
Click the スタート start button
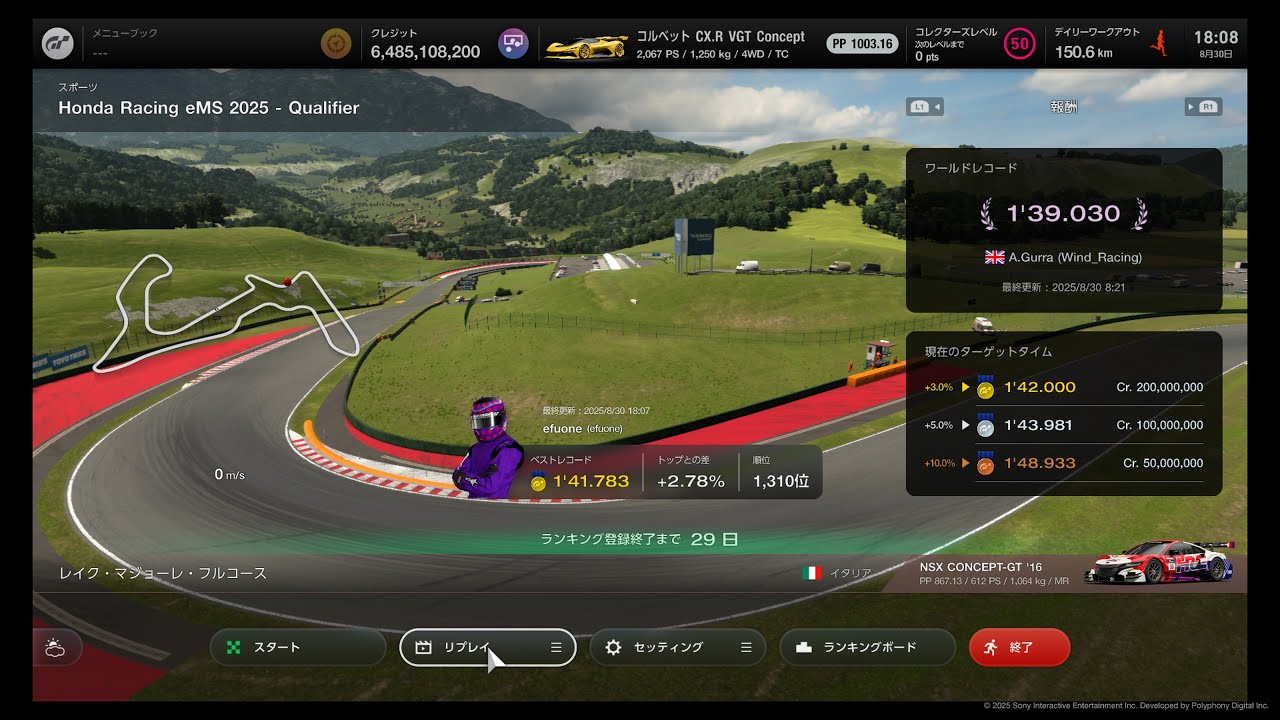click(x=298, y=647)
